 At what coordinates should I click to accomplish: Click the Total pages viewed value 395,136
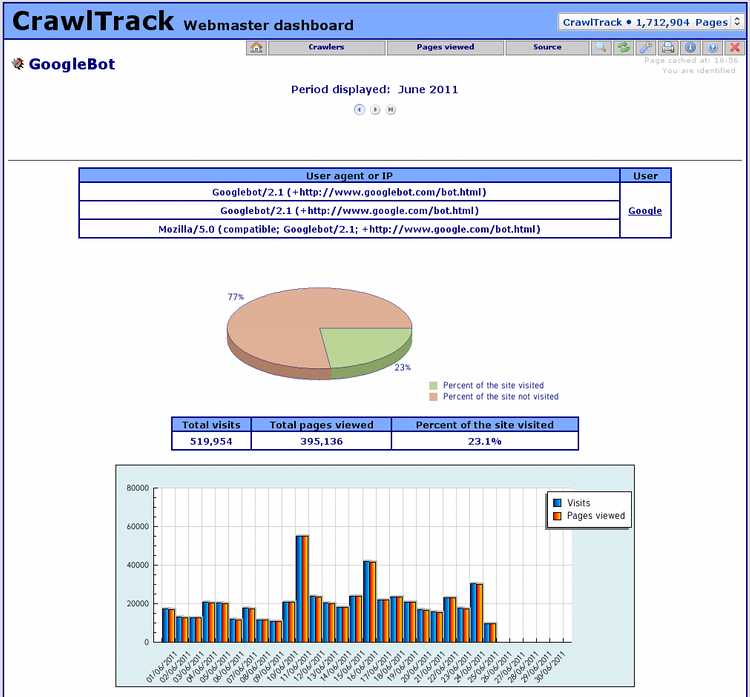321,442
